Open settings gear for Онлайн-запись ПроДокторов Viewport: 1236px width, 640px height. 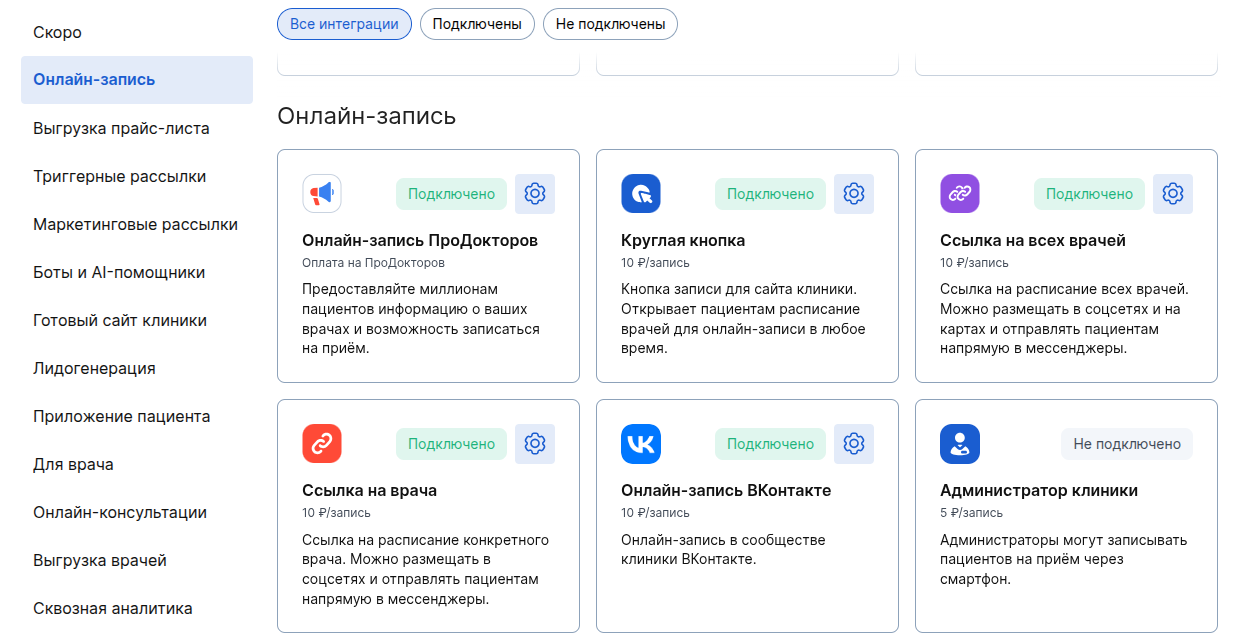535,194
